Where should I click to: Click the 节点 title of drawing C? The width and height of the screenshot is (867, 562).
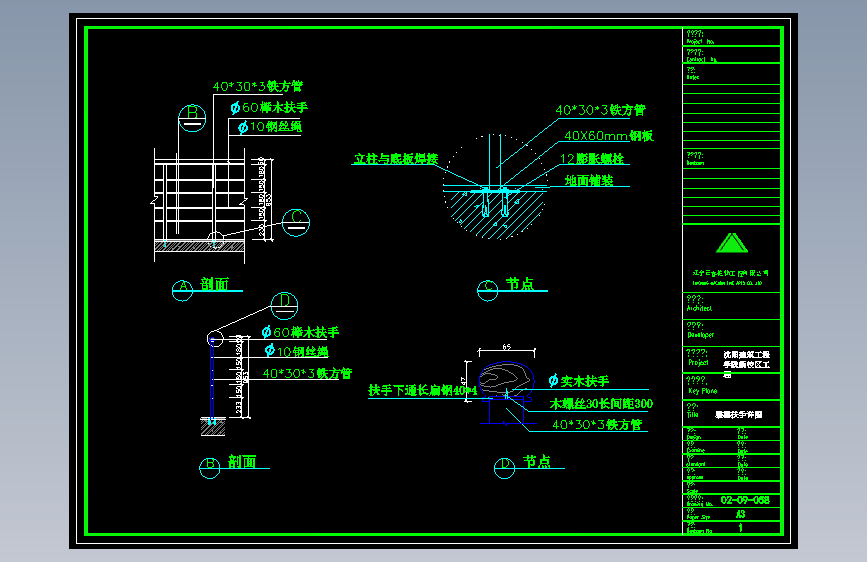pos(520,284)
